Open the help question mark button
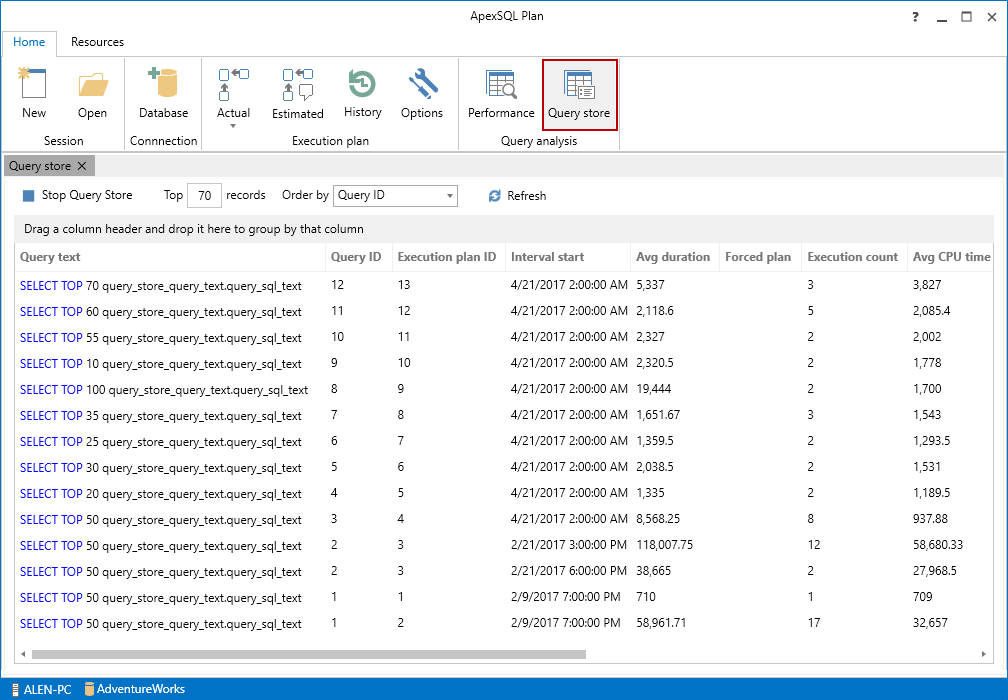This screenshot has height=700, width=1008. click(915, 17)
